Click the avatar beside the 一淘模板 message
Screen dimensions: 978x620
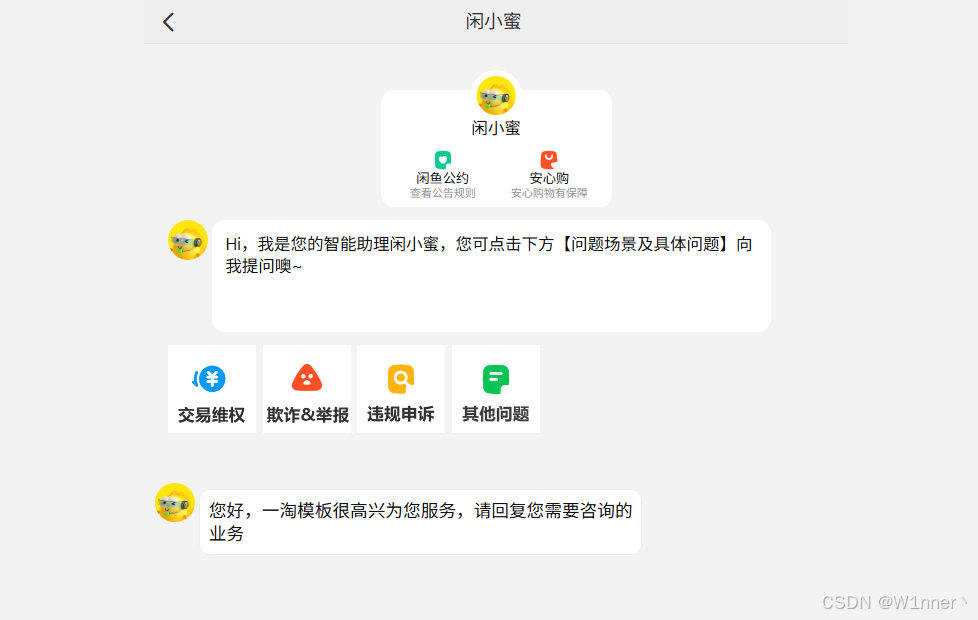click(175, 502)
